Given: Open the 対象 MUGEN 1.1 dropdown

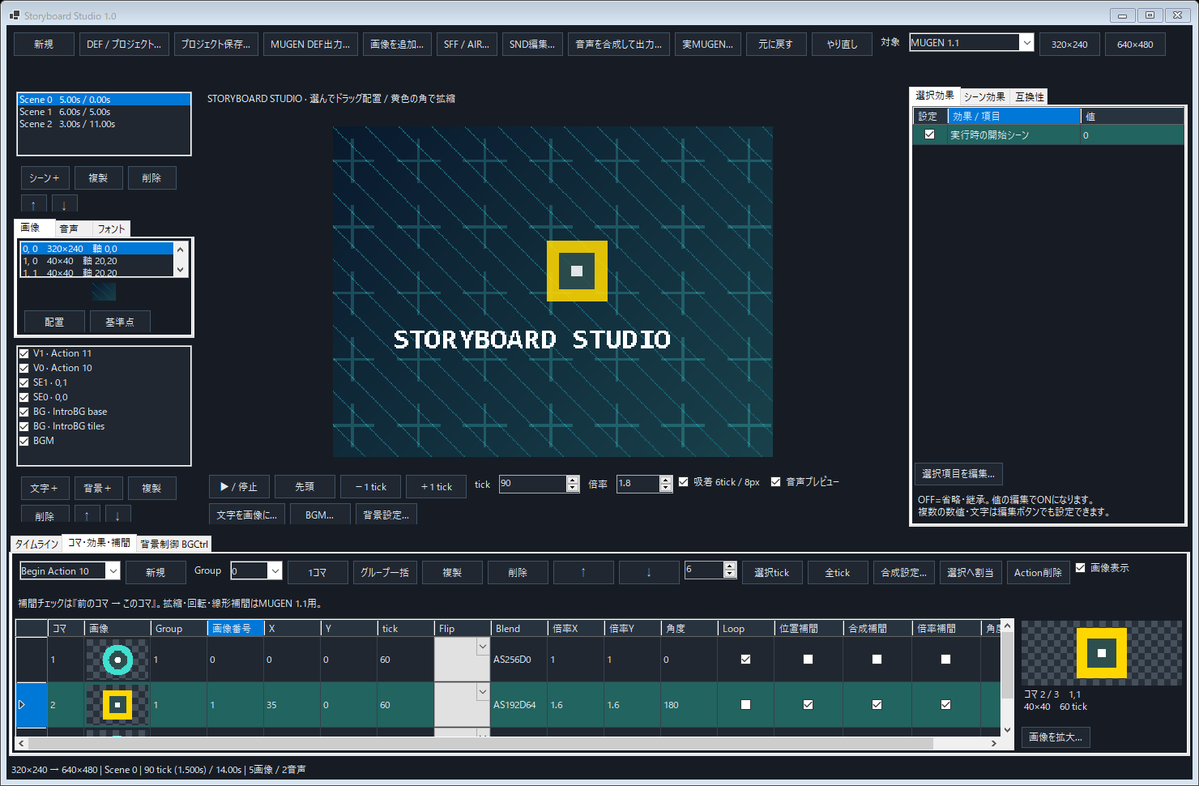Looking at the screenshot, I should (1026, 43).
